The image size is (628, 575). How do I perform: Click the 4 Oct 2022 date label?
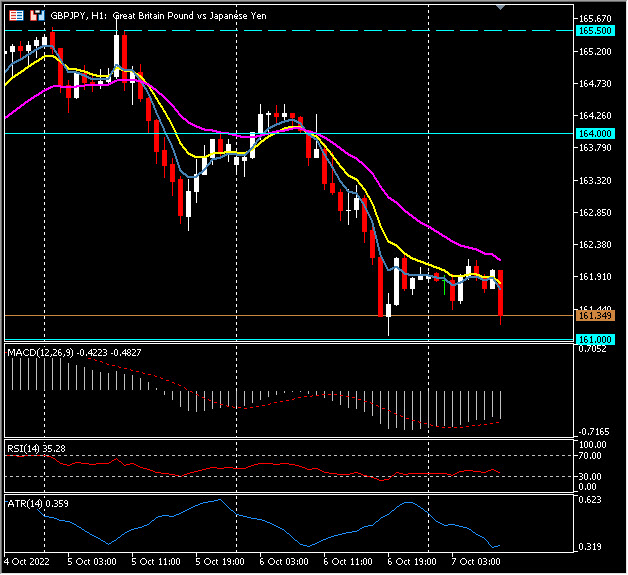(28, 563)
